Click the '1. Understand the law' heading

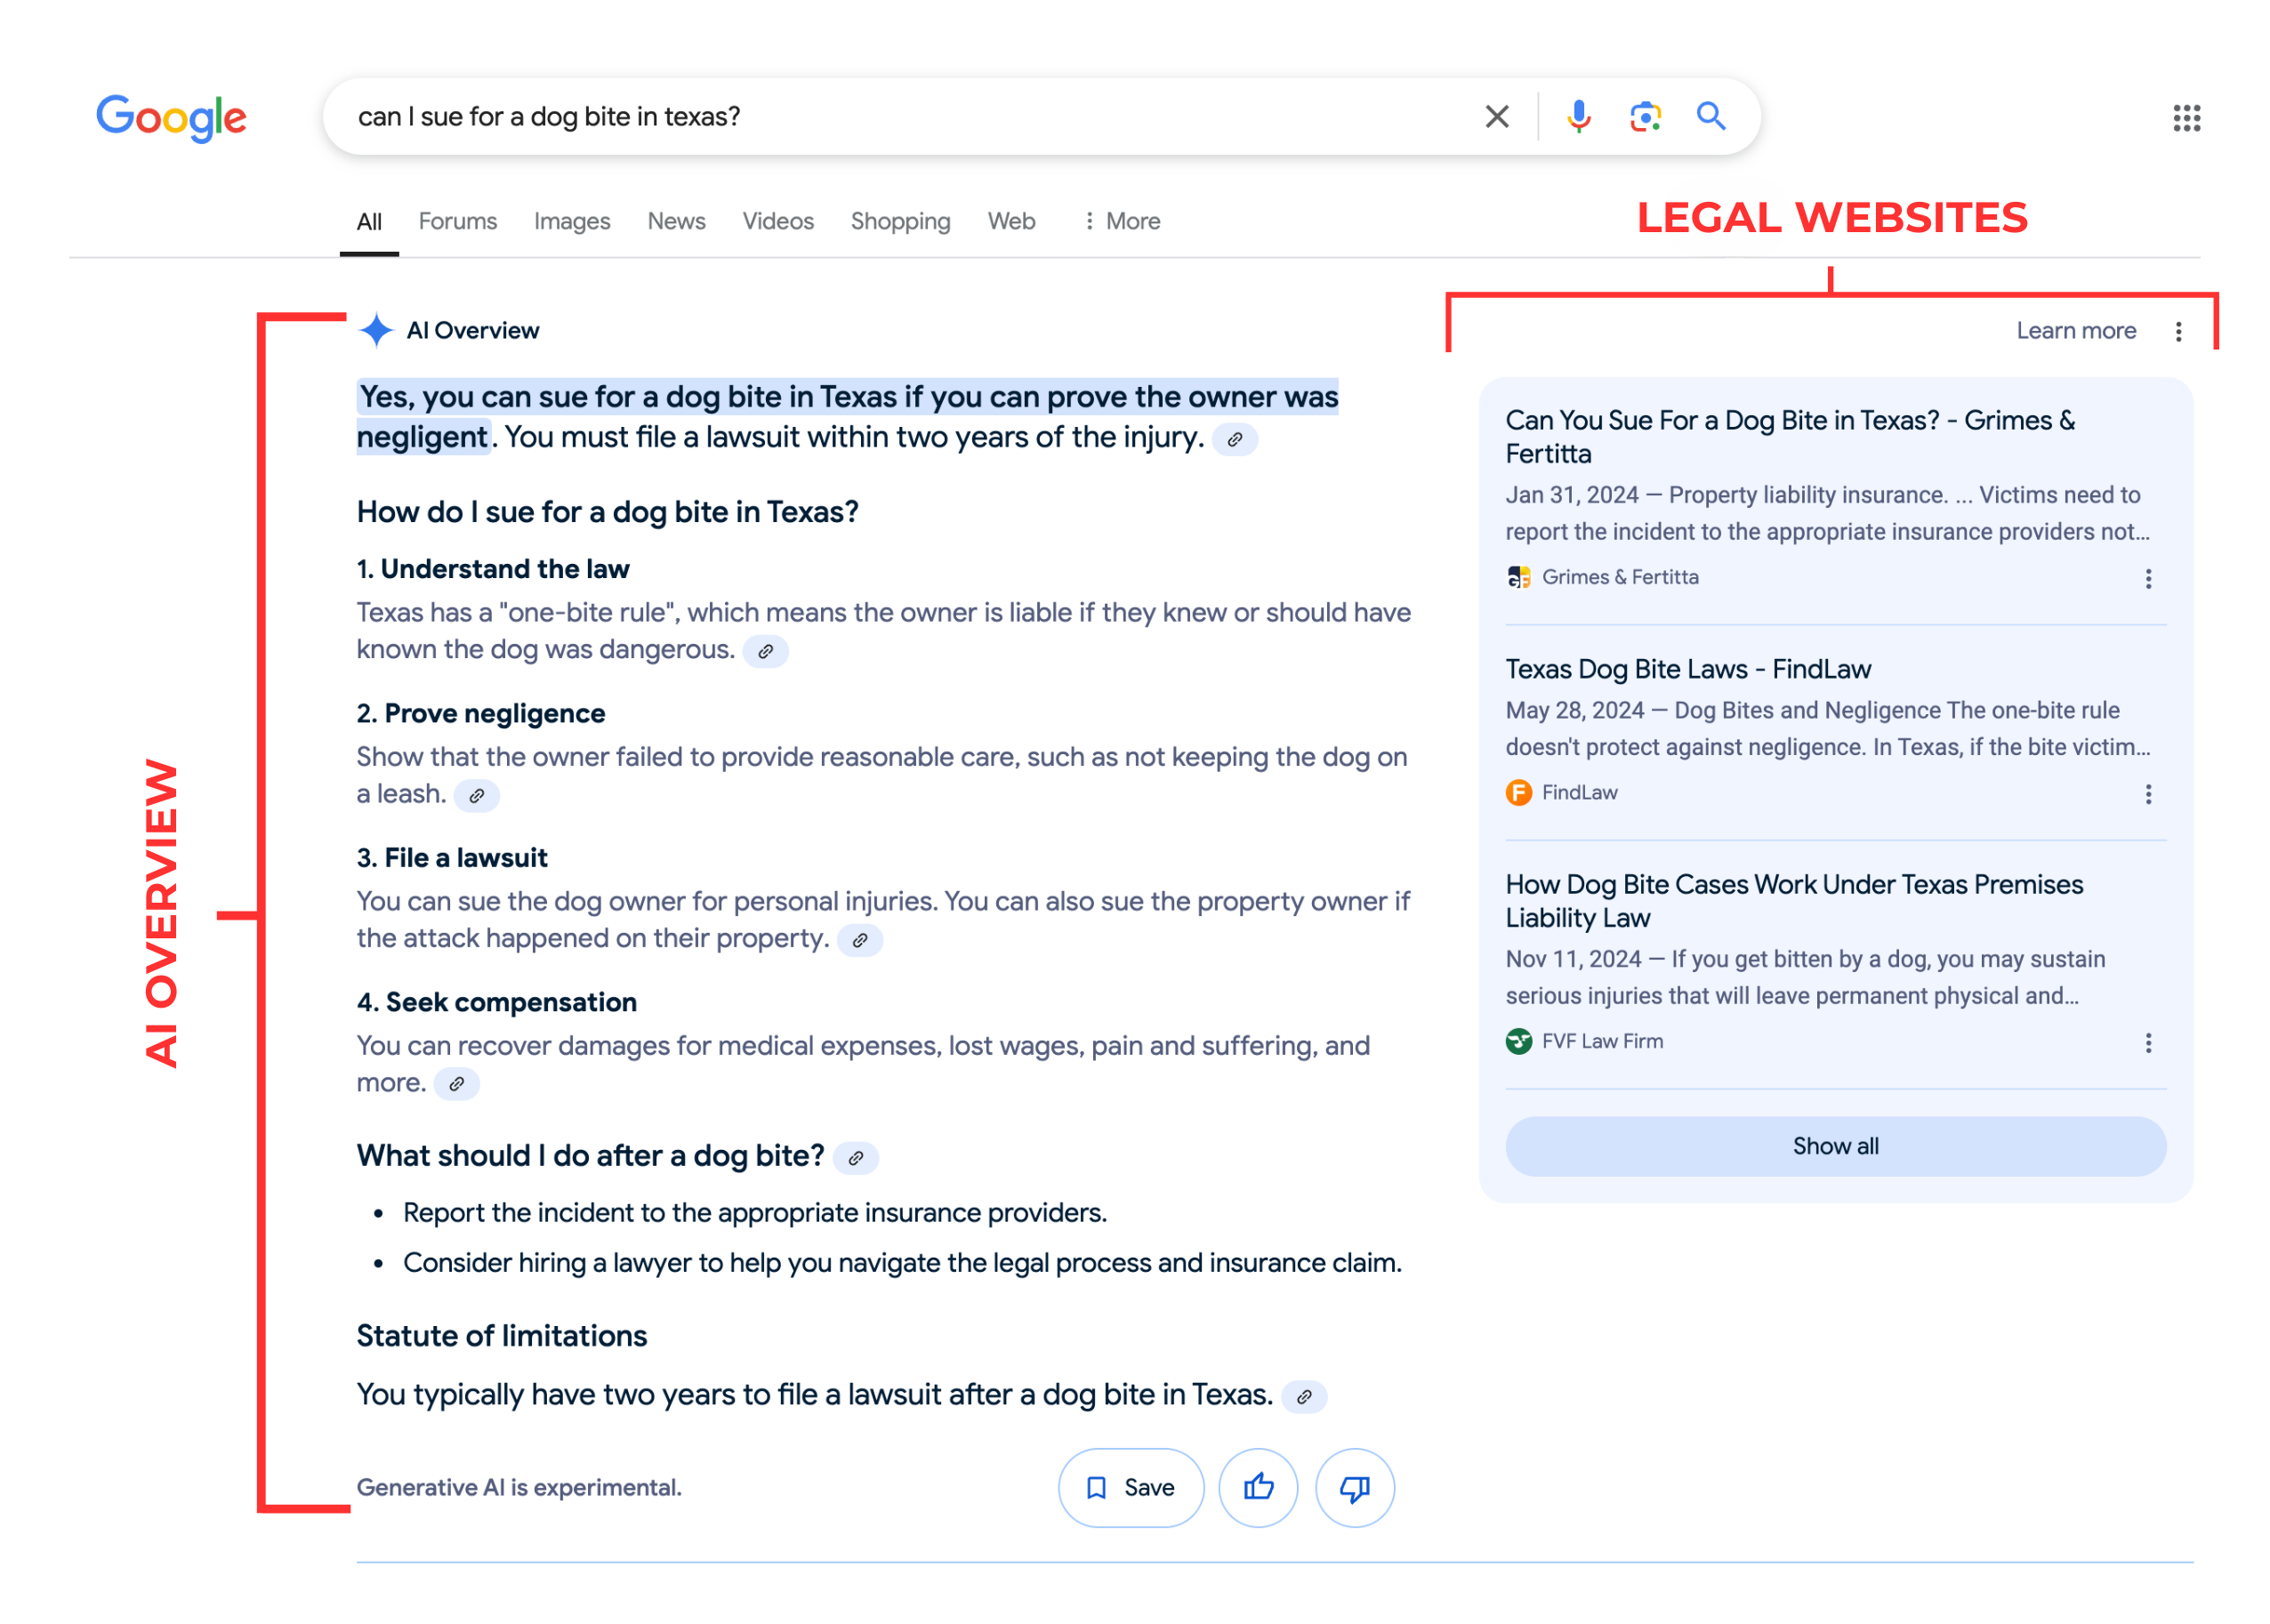pyautogui.click(x=493, y=569)
